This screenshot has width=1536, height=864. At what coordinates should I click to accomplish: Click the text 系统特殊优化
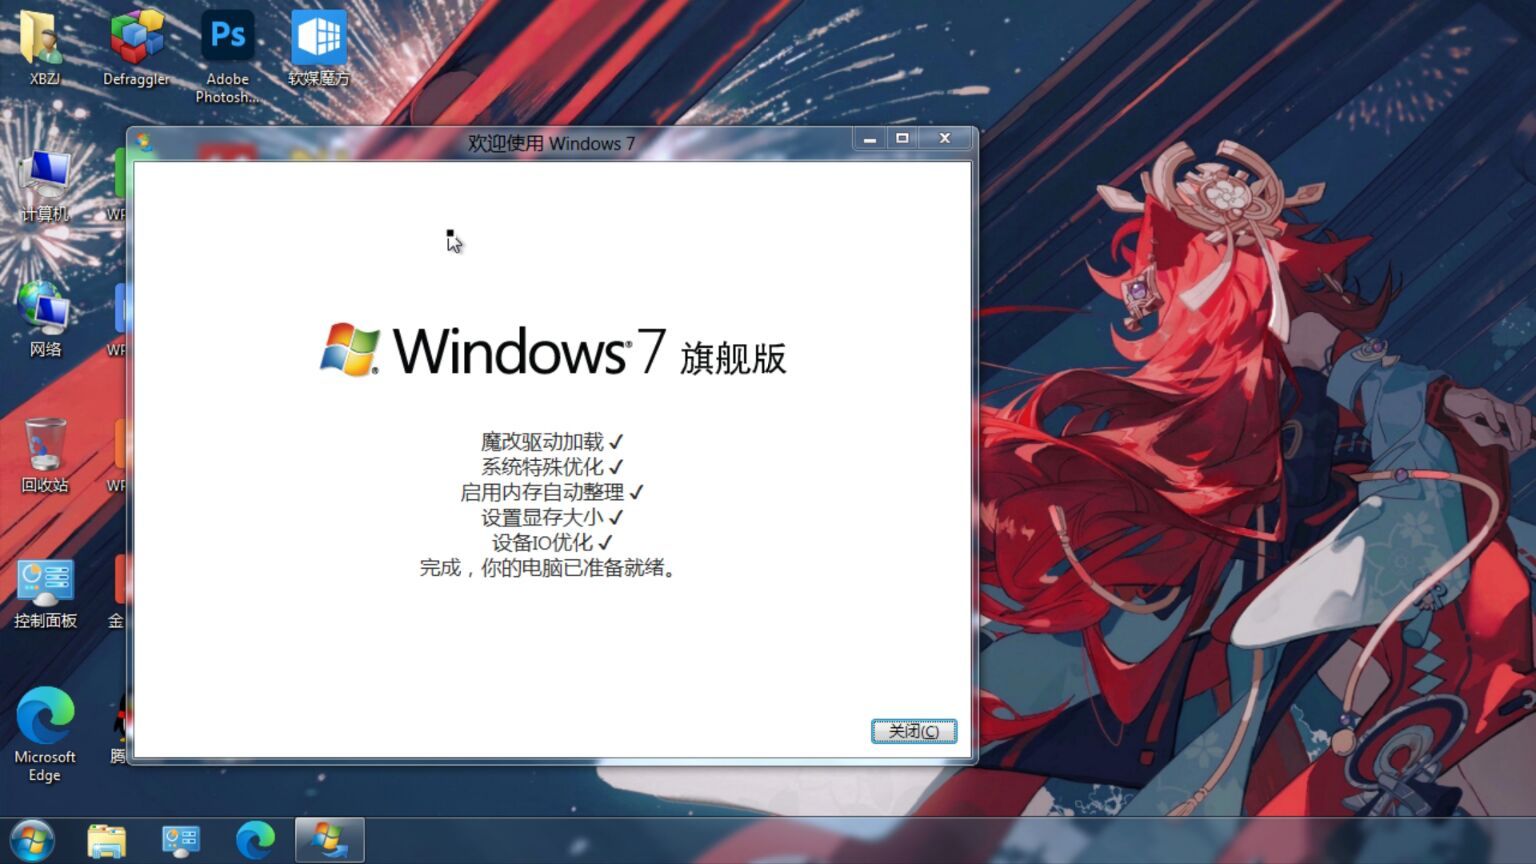pos(542,467)
